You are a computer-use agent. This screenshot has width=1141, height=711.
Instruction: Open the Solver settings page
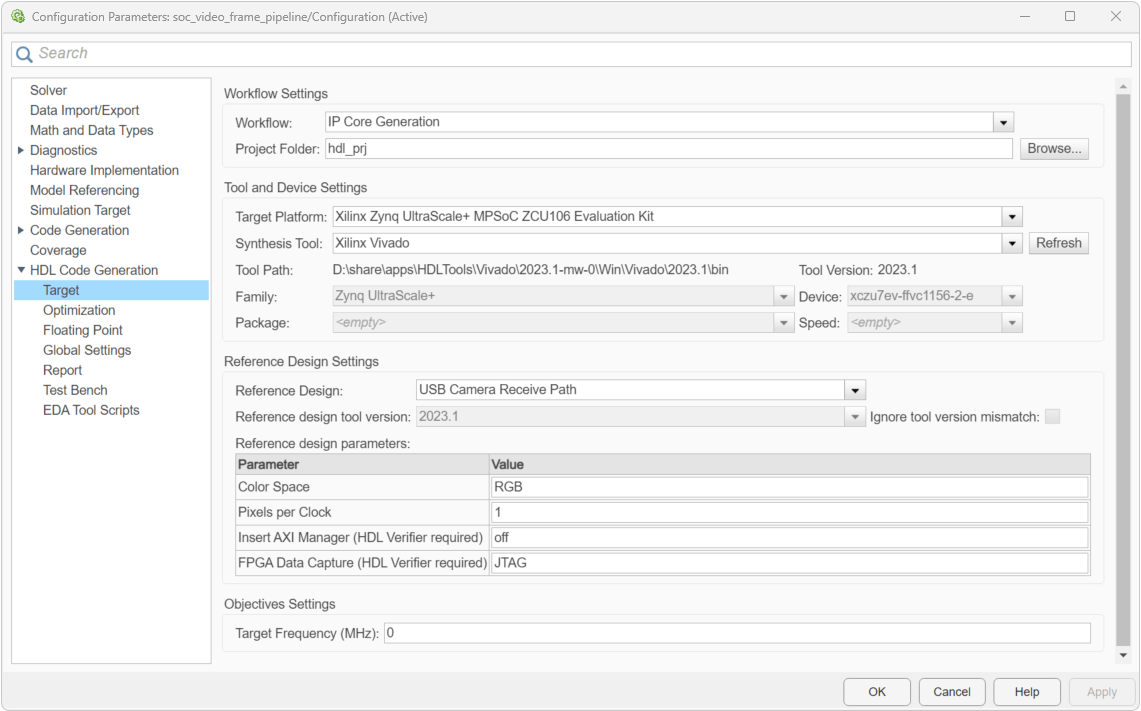48,90
